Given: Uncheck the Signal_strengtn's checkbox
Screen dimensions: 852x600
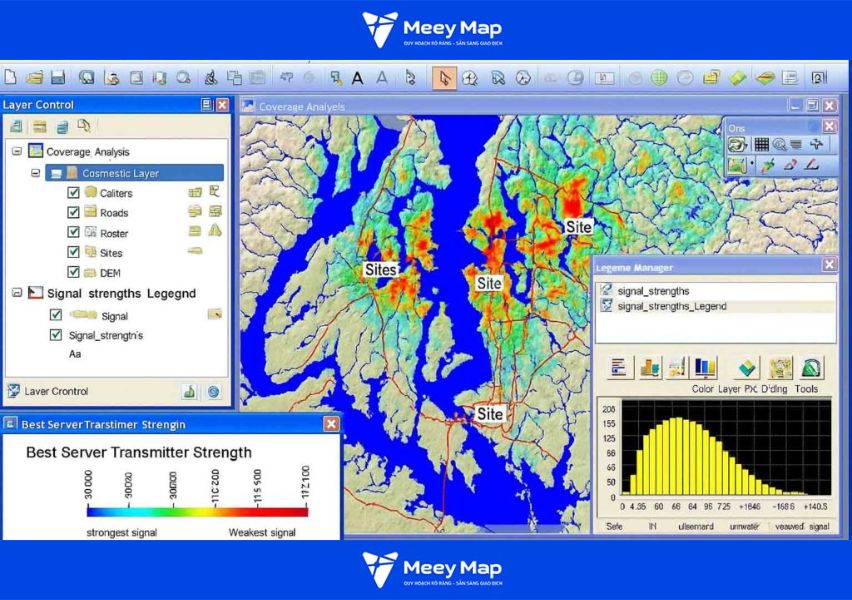Looking at the screenshot, I should point(55,334).
